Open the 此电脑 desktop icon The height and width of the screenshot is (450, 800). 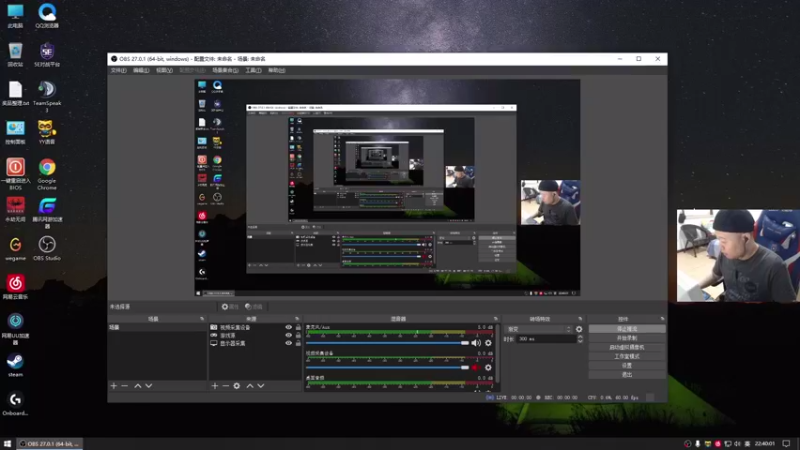tap(15, 15)
